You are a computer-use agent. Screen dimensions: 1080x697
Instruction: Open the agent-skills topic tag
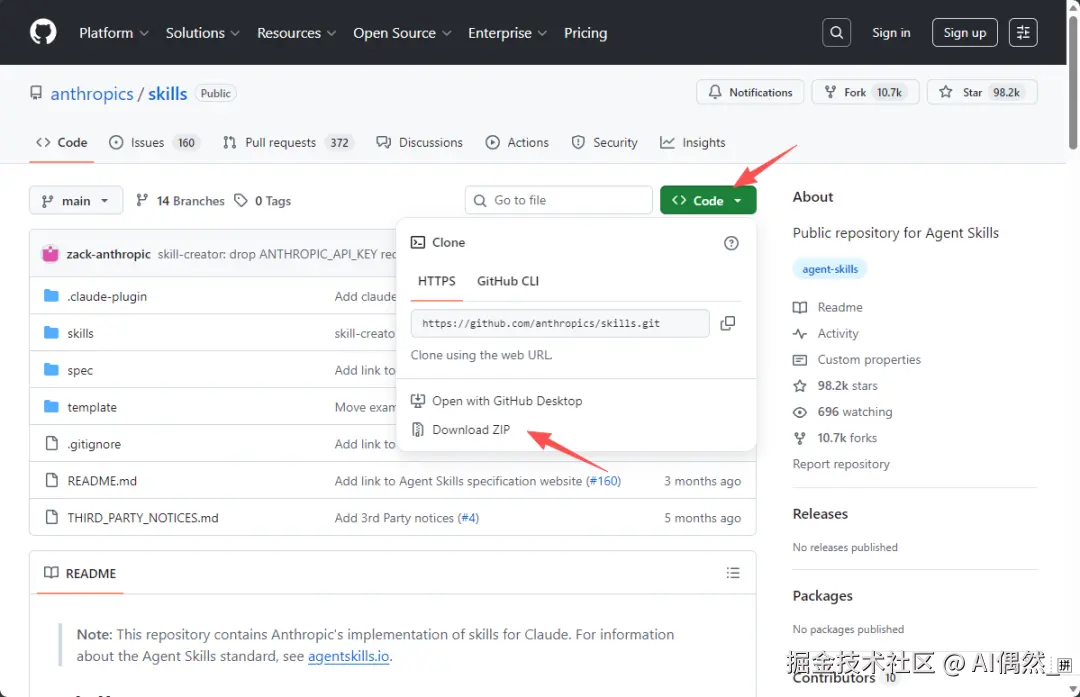830,269
